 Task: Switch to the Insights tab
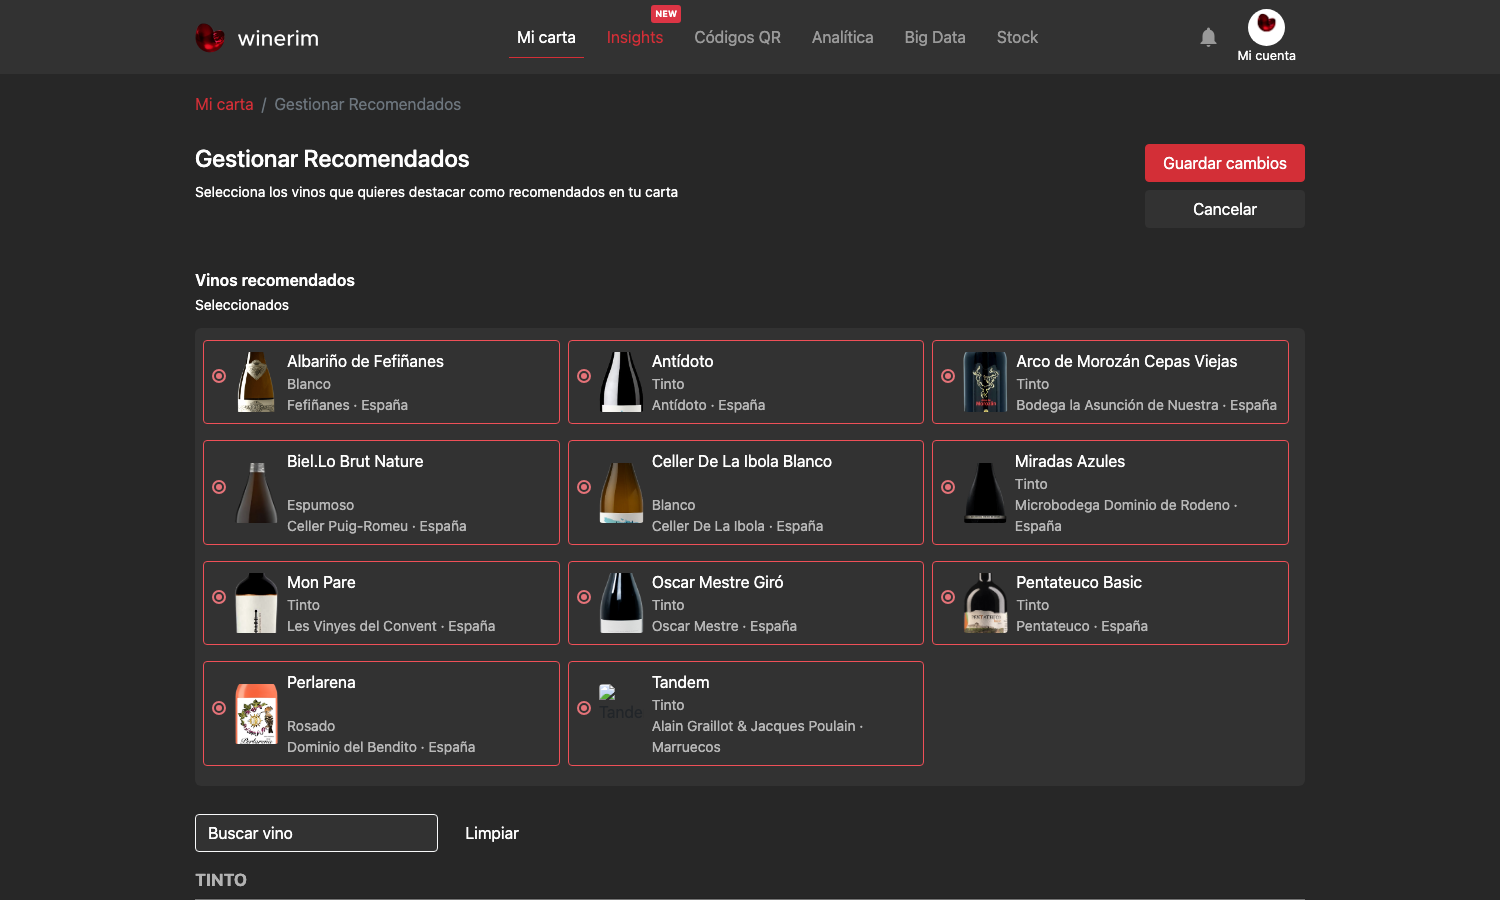click(635, 37)
